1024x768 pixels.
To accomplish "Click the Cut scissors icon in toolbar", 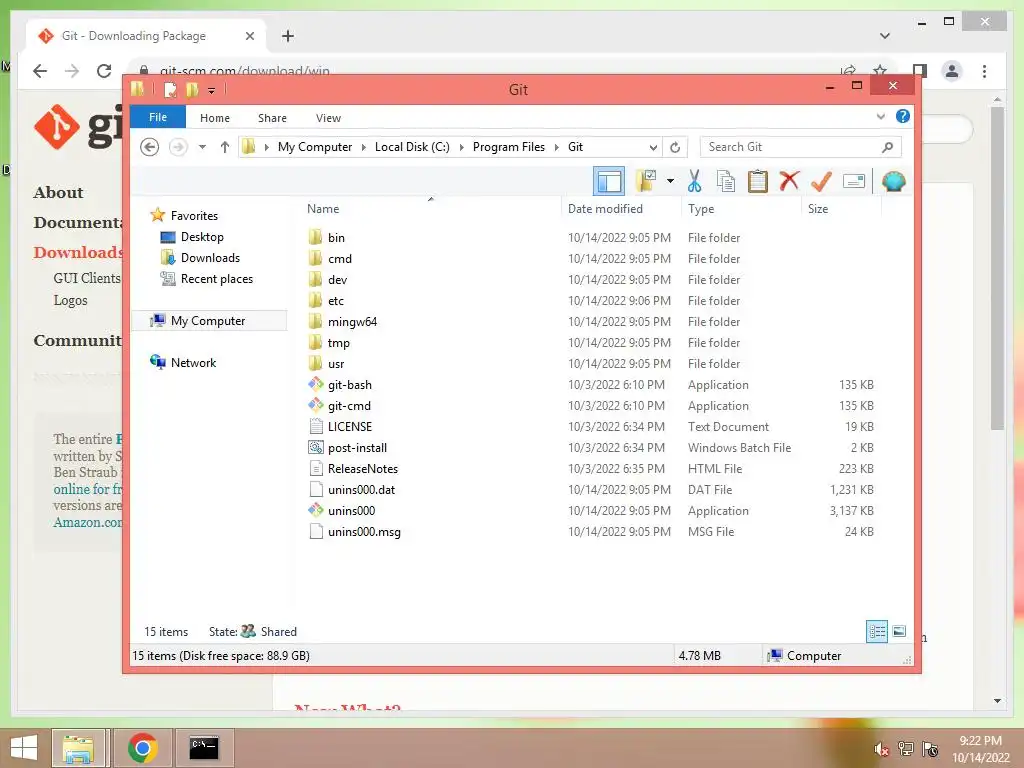I will point(694,181).
